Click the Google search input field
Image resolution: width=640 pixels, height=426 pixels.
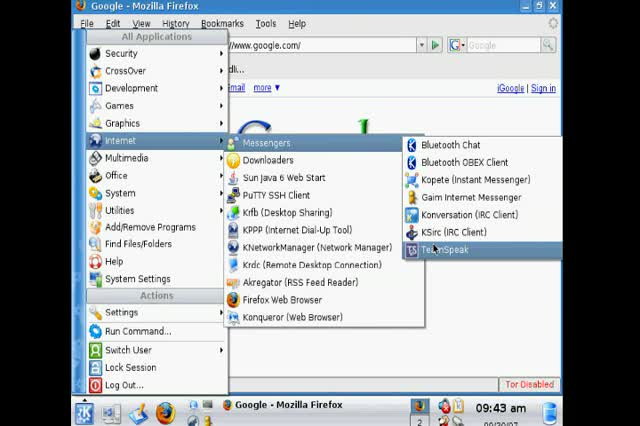[503, 45]
